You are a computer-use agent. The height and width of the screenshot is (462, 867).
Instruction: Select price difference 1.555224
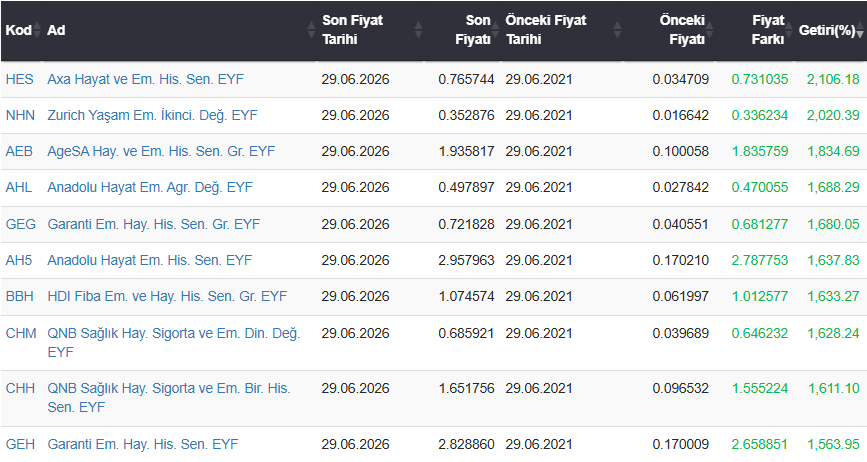[760, 388]
